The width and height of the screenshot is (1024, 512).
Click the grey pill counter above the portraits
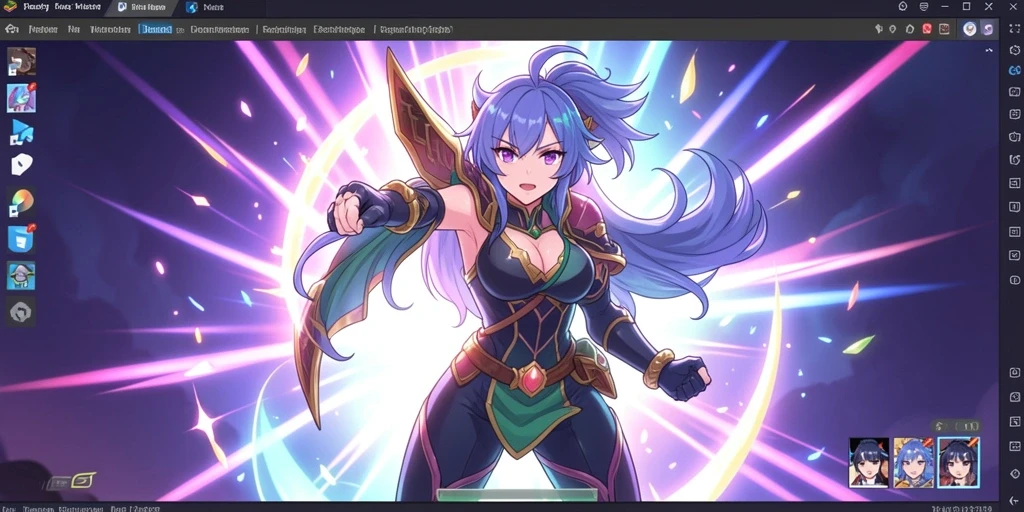coord(957,426)
